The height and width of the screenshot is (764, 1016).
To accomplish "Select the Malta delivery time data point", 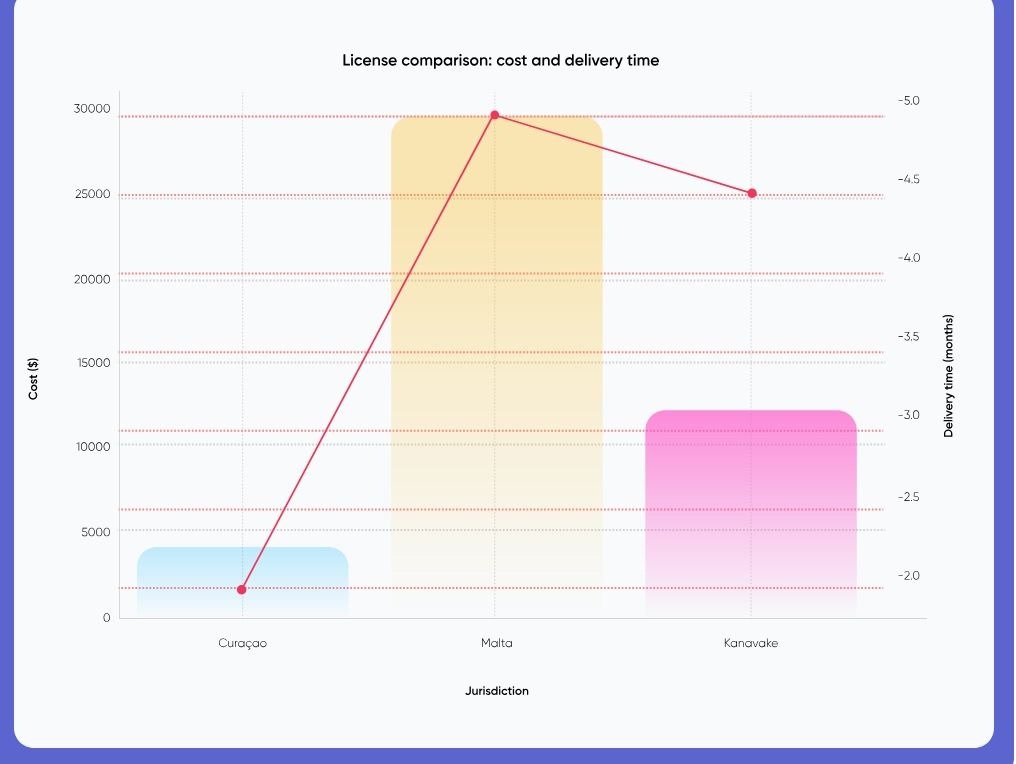I will [x=494, y=116].
